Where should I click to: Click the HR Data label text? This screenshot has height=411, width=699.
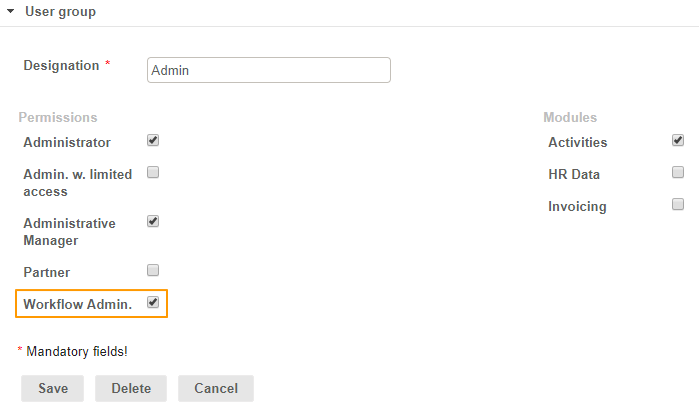(574, 175)
